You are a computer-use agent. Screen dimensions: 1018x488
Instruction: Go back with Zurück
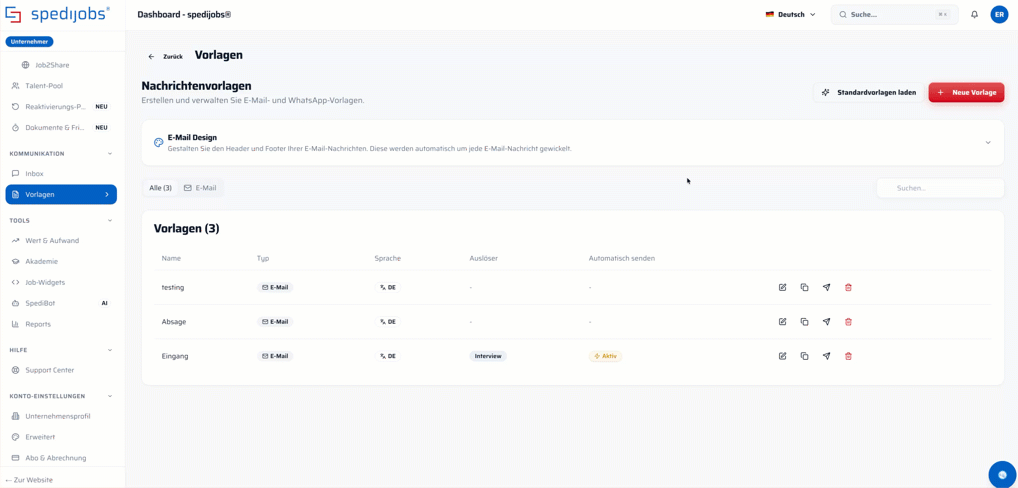166,56
